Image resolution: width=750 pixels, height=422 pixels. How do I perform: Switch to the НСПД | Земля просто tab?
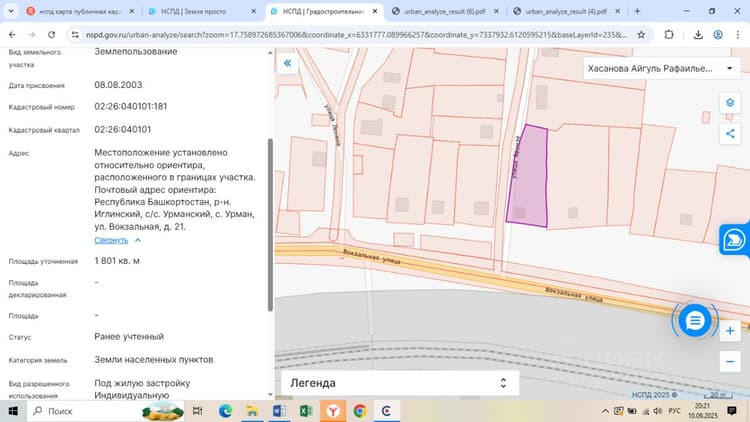click(202, 11)
